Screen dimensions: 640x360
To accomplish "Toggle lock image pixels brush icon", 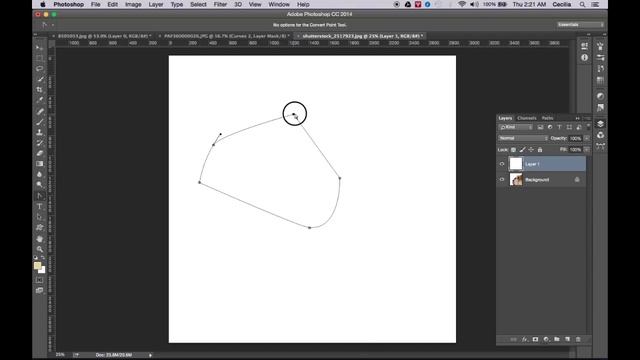I will pyautogui.click(x=522, y=150).
